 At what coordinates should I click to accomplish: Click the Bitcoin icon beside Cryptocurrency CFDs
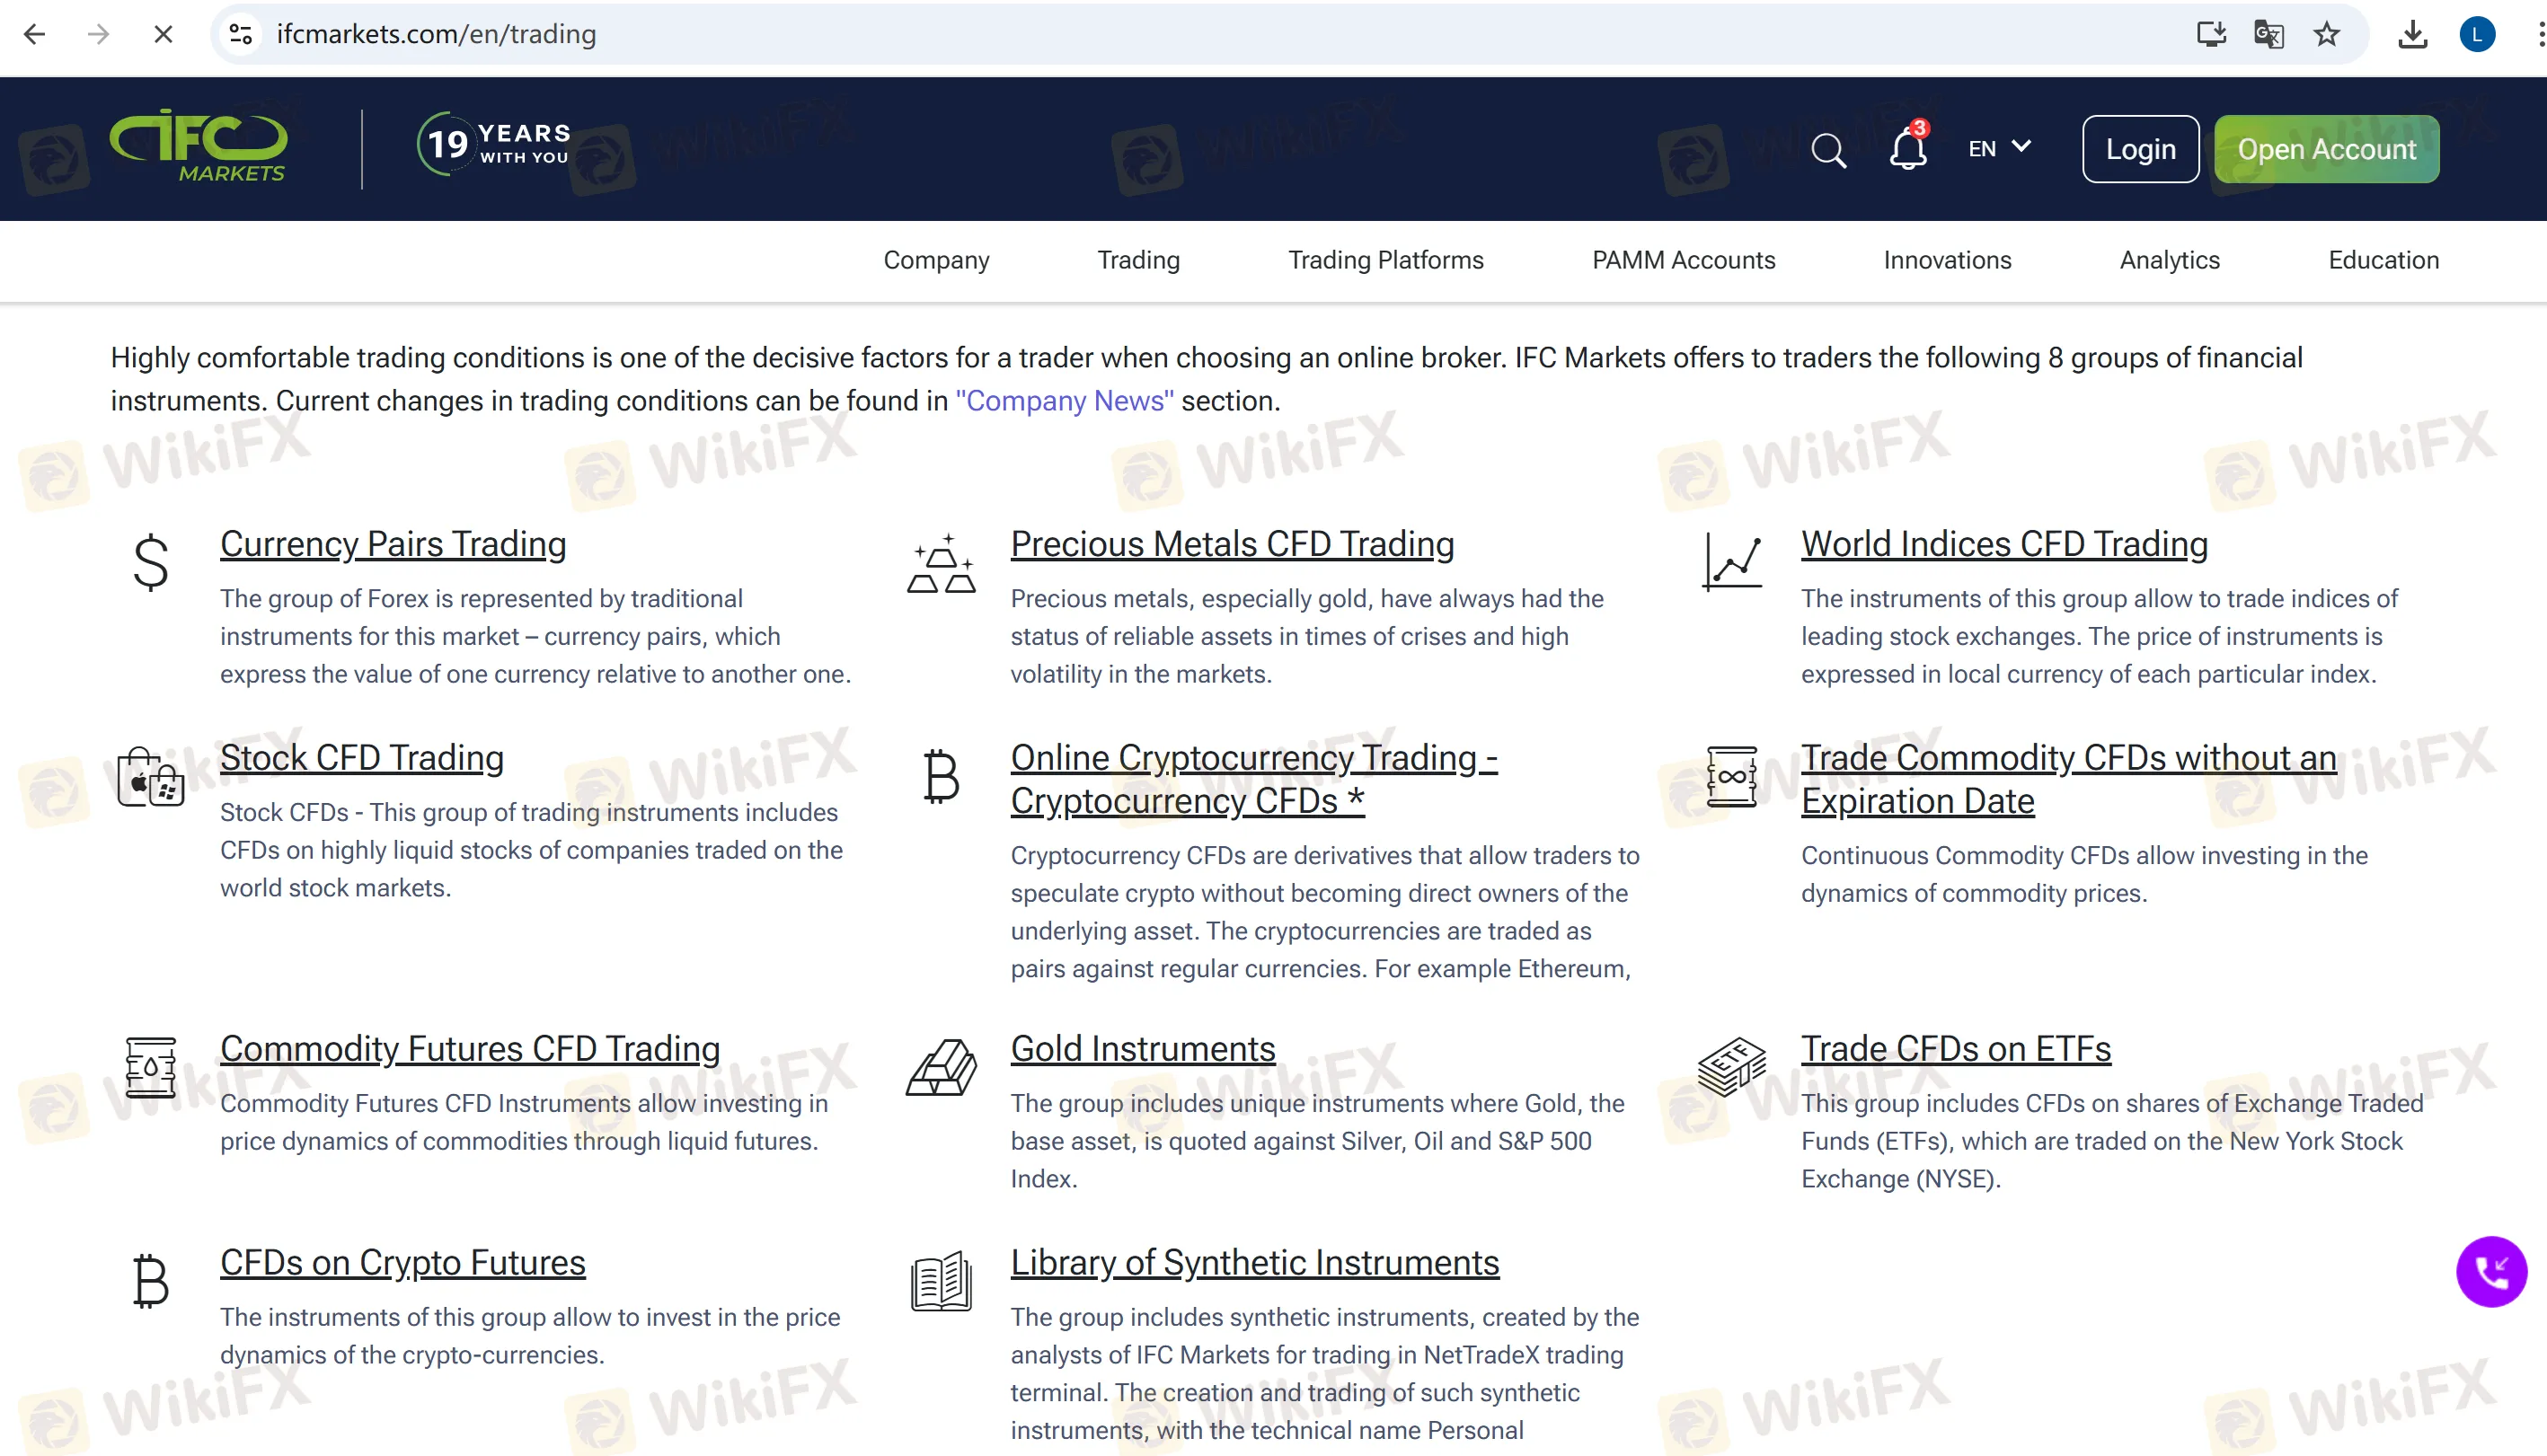click(x=940, y=777)
